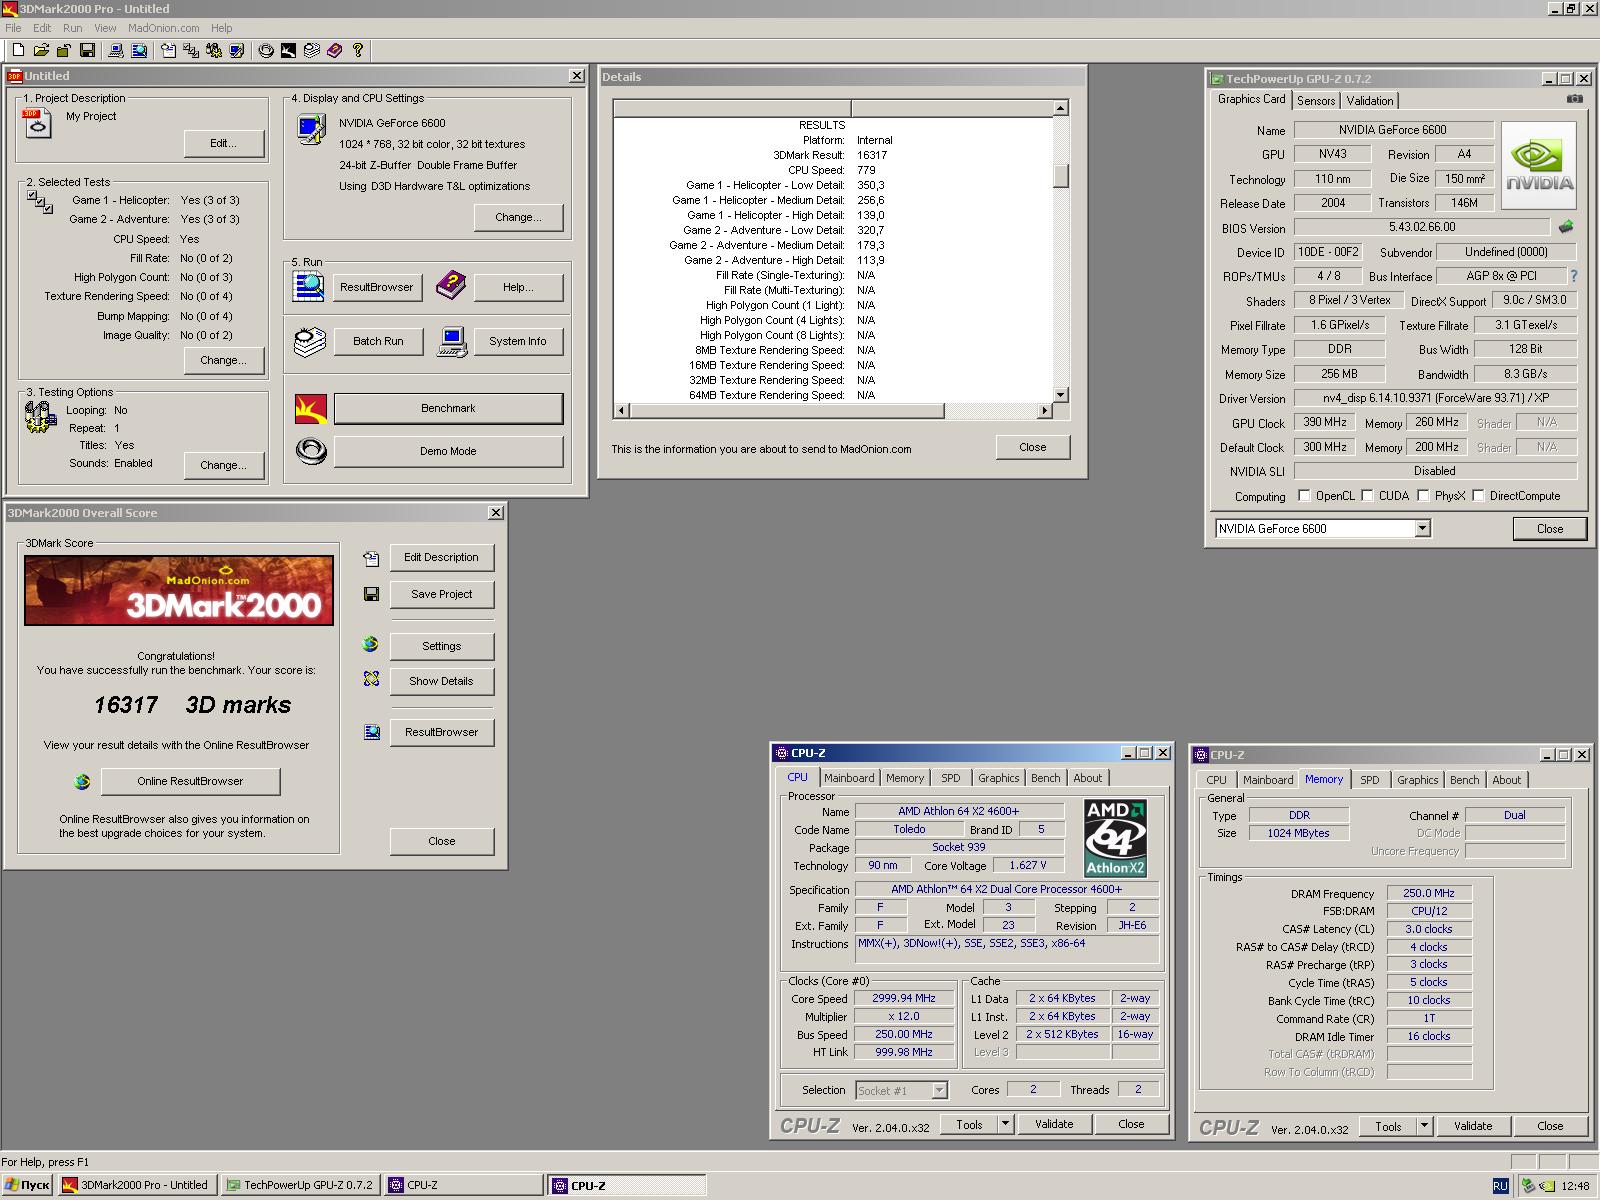Image resolution: width=1600 pixels, height=1200 pixels.
Task: Switch to the Validation tab in GPU-Z
Action: click(x=1369, y=101)
